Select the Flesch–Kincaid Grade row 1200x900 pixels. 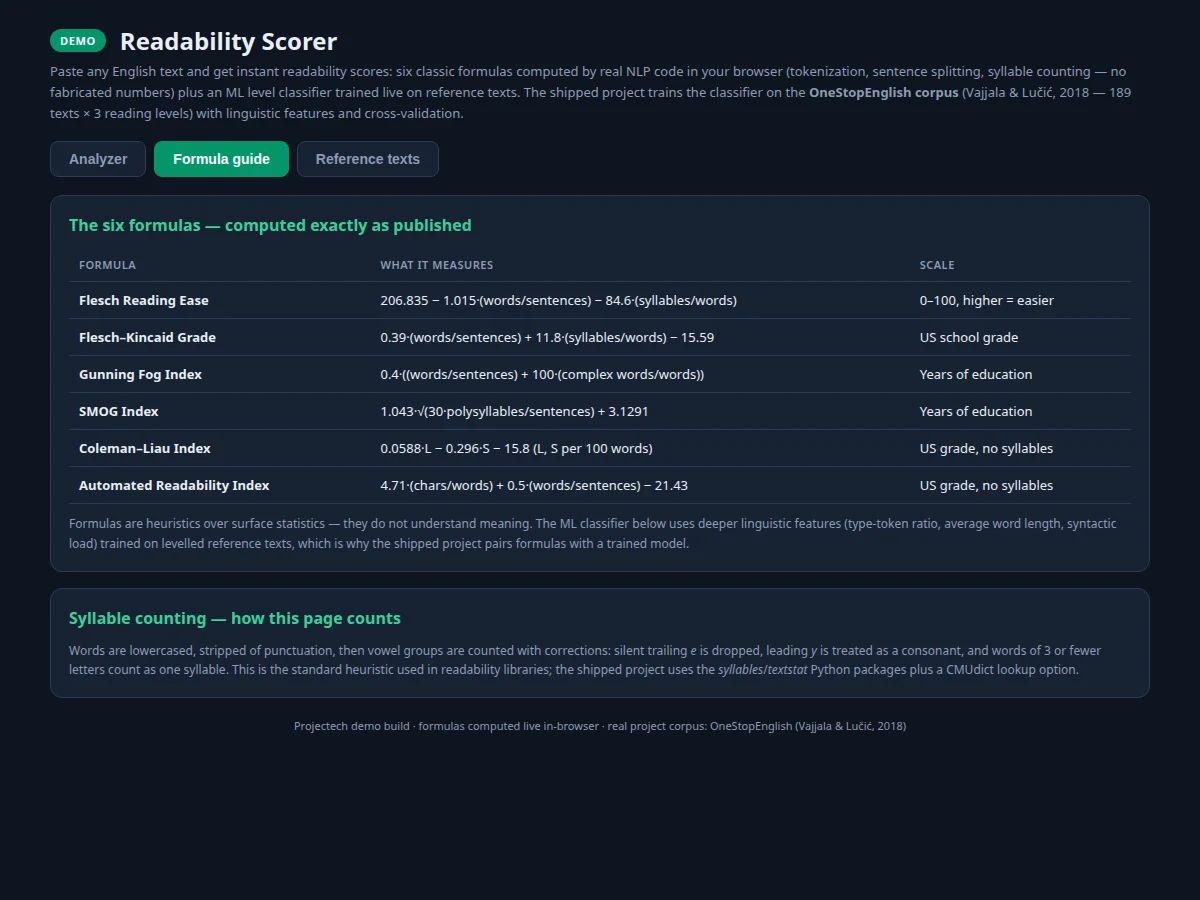click(600, 337)
